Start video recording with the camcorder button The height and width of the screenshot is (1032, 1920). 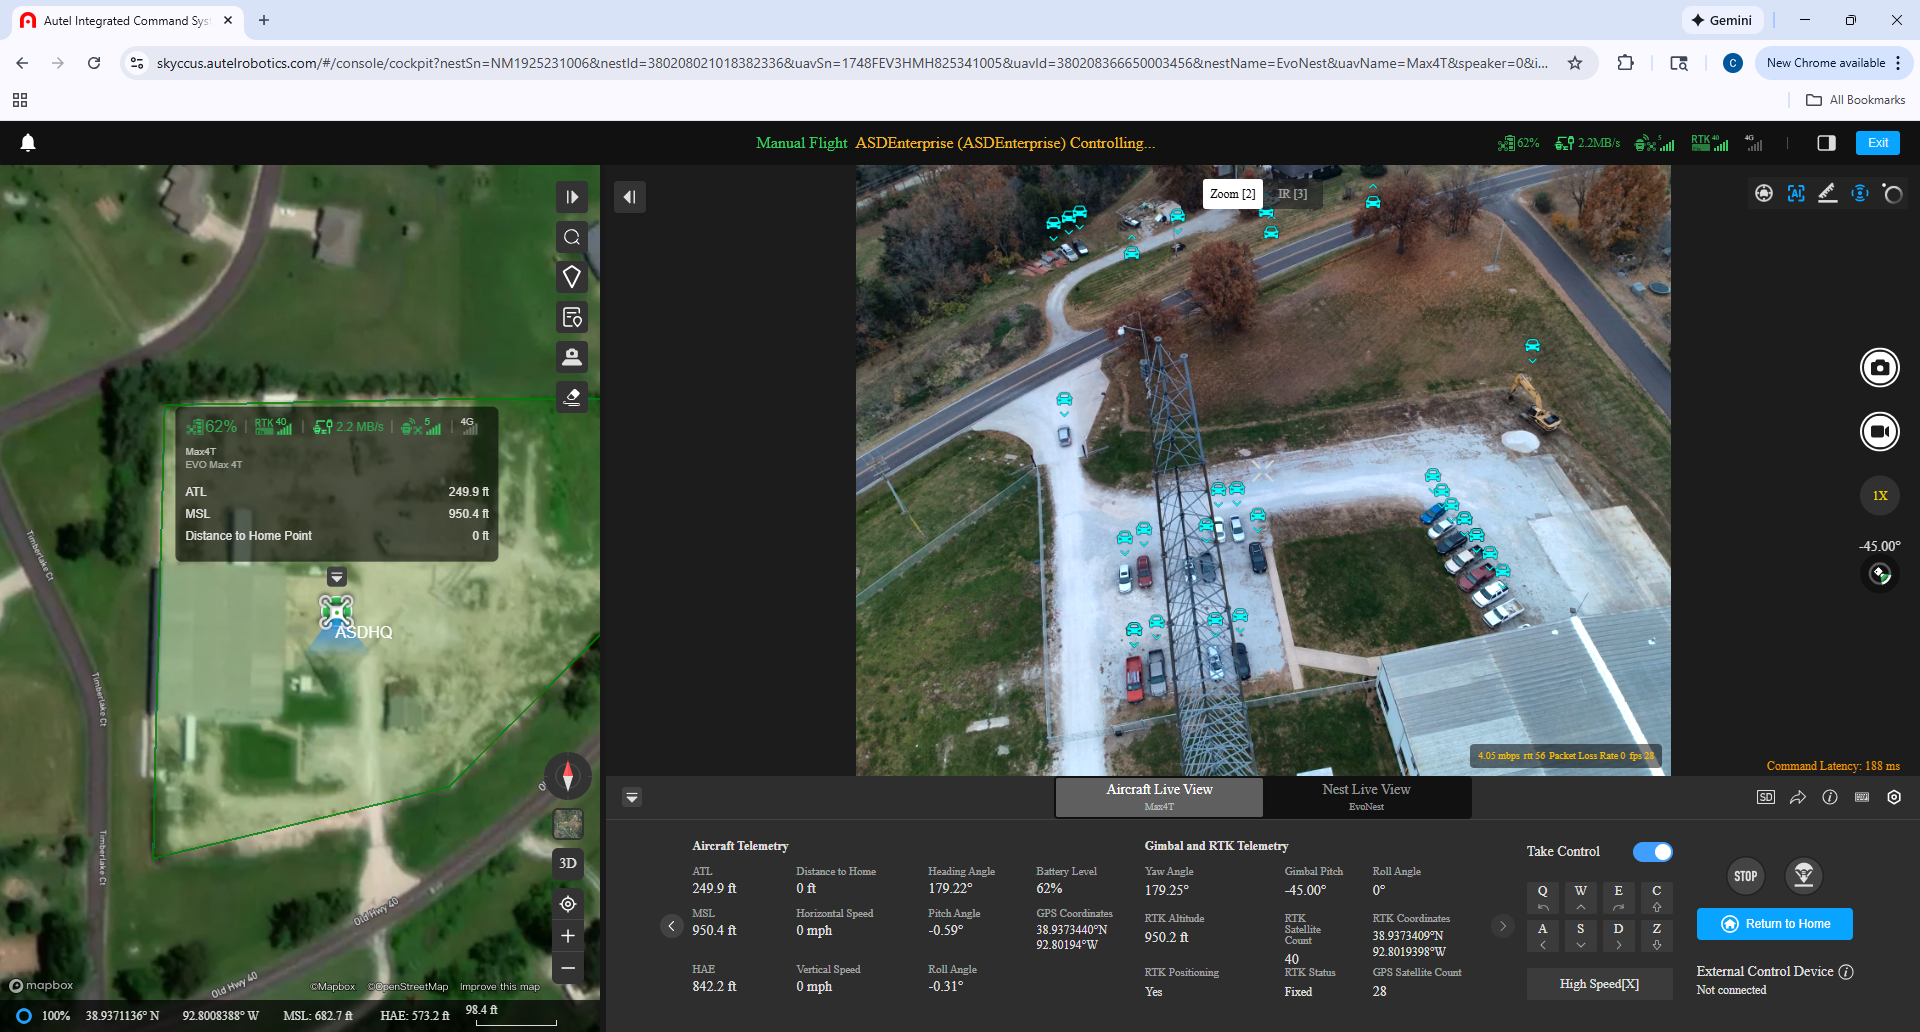point(1879,432)
